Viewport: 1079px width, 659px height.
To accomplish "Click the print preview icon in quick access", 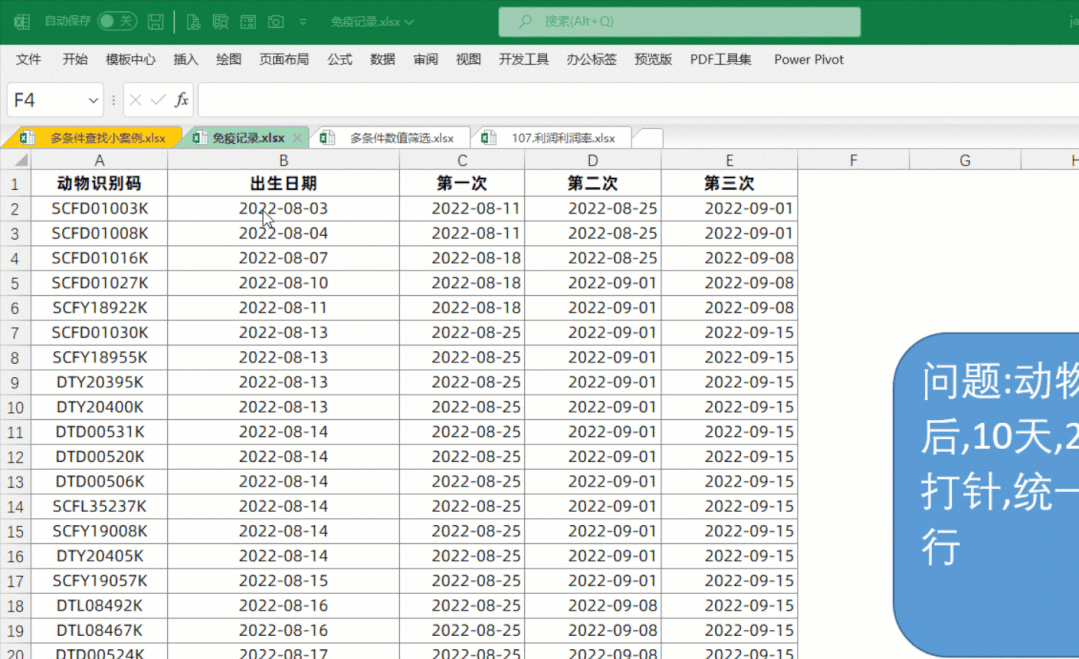I will [193, 22].
